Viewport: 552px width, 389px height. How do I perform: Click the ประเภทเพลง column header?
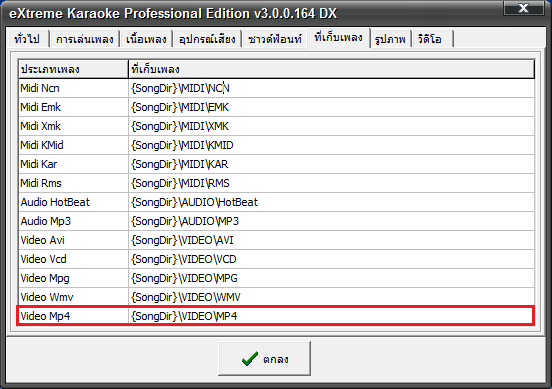pos(73,69)
